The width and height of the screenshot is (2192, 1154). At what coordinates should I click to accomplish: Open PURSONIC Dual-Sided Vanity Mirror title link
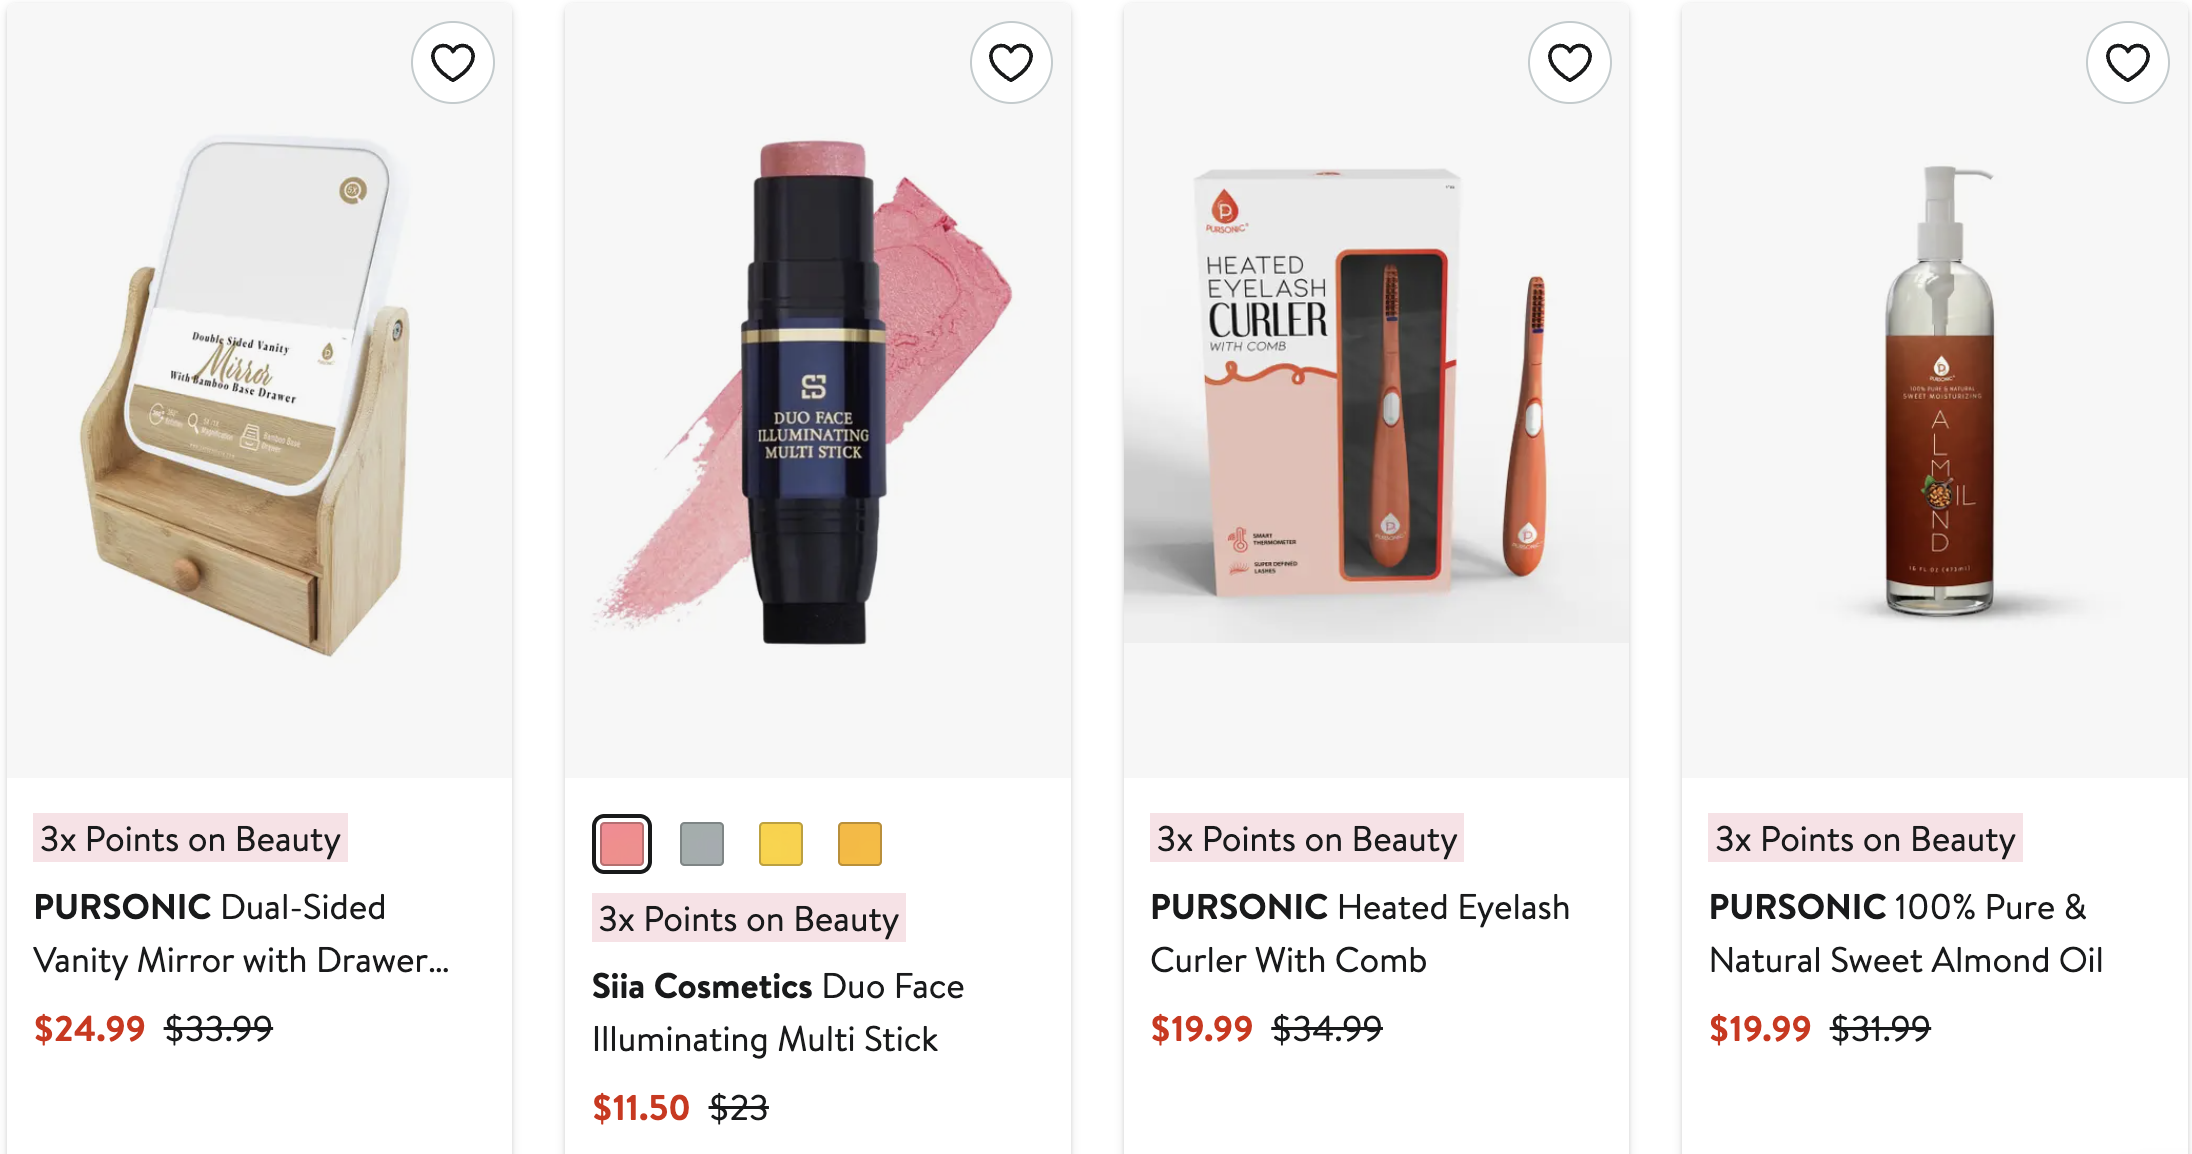coord(240,933)
